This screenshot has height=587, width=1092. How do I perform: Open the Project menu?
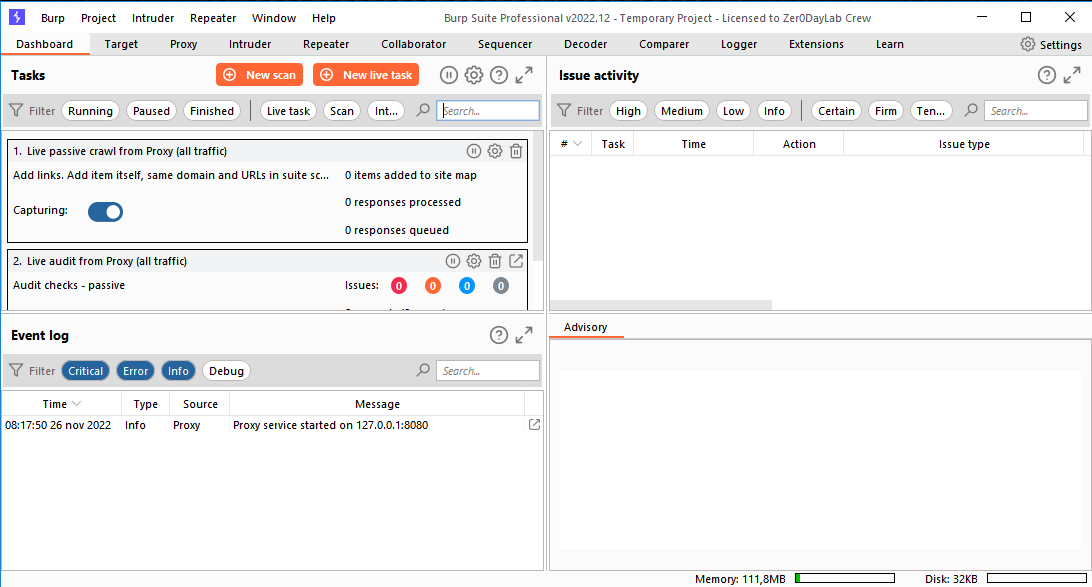98,18
